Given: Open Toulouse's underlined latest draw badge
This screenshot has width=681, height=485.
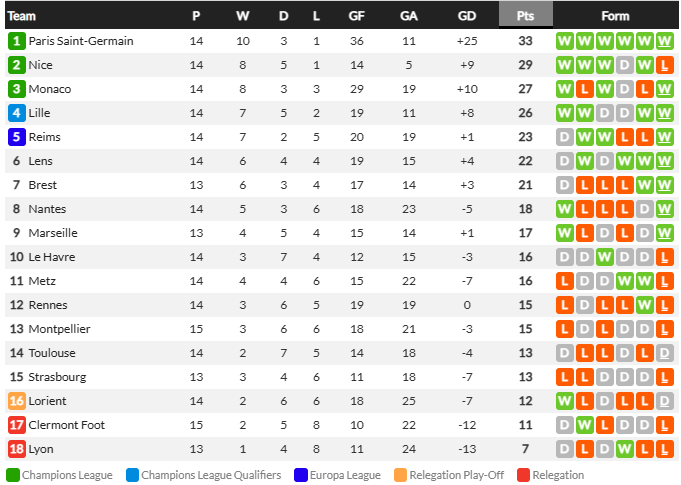Looking at the screenshot, I should 664,353.
